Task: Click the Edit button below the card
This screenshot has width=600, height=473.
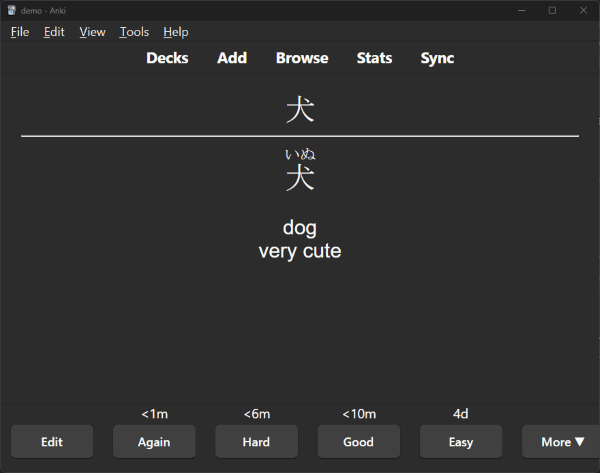Action: 52,442
